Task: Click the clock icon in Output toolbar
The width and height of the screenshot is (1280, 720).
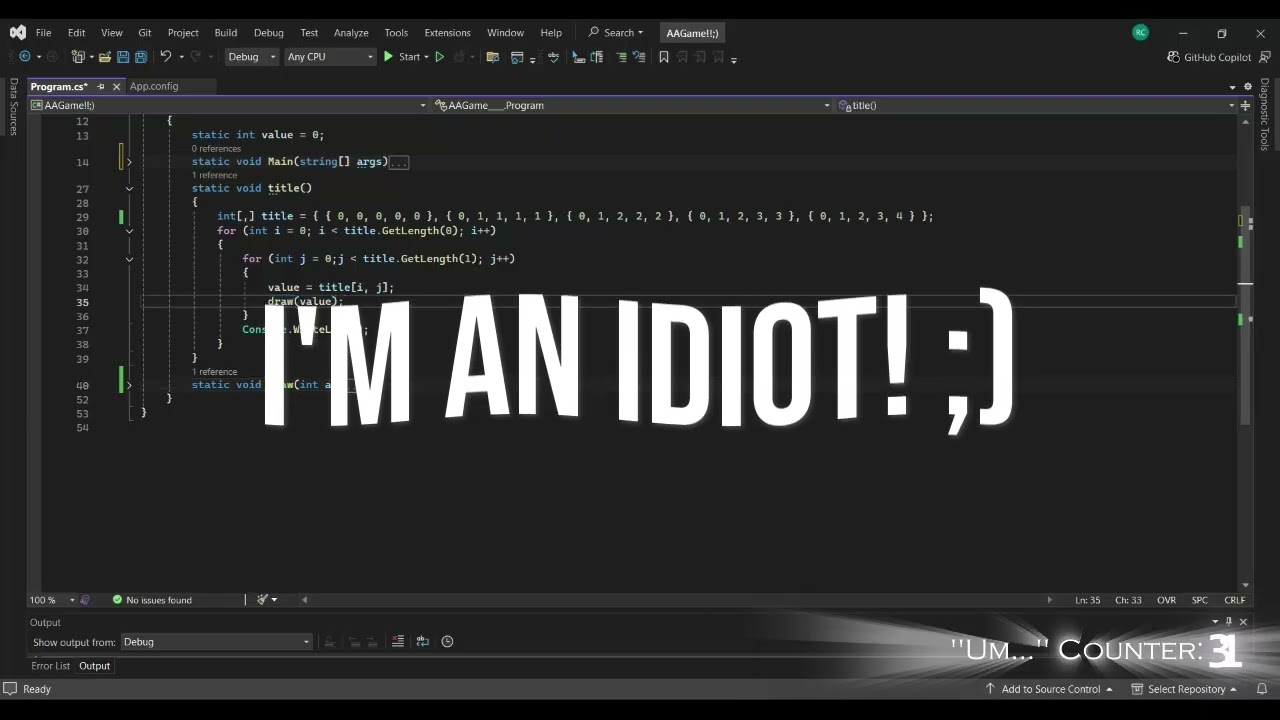Action: 447,642
